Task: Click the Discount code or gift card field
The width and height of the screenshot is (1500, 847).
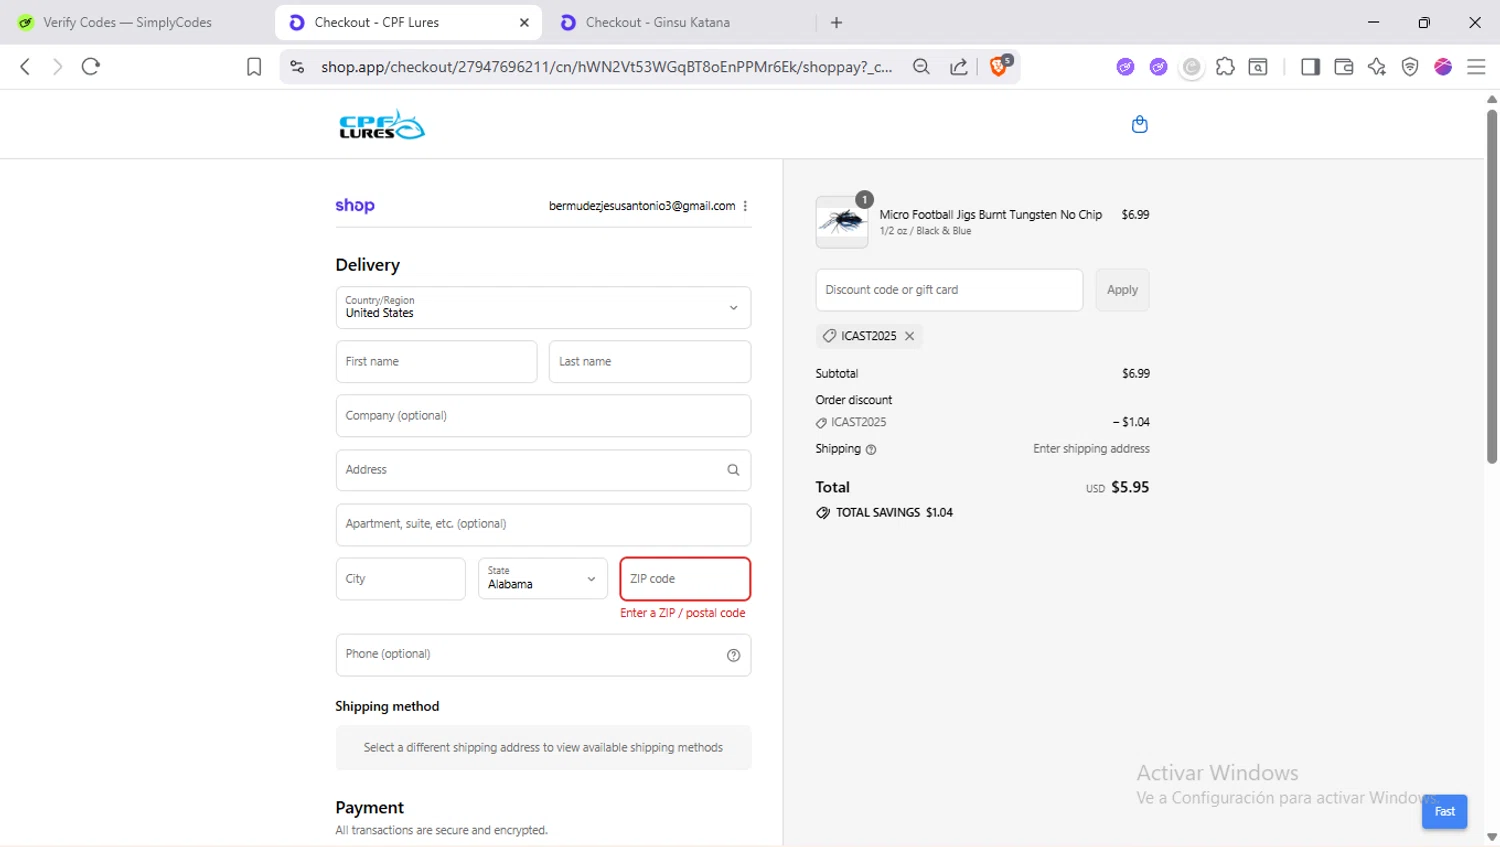Action: click(949, 290)
